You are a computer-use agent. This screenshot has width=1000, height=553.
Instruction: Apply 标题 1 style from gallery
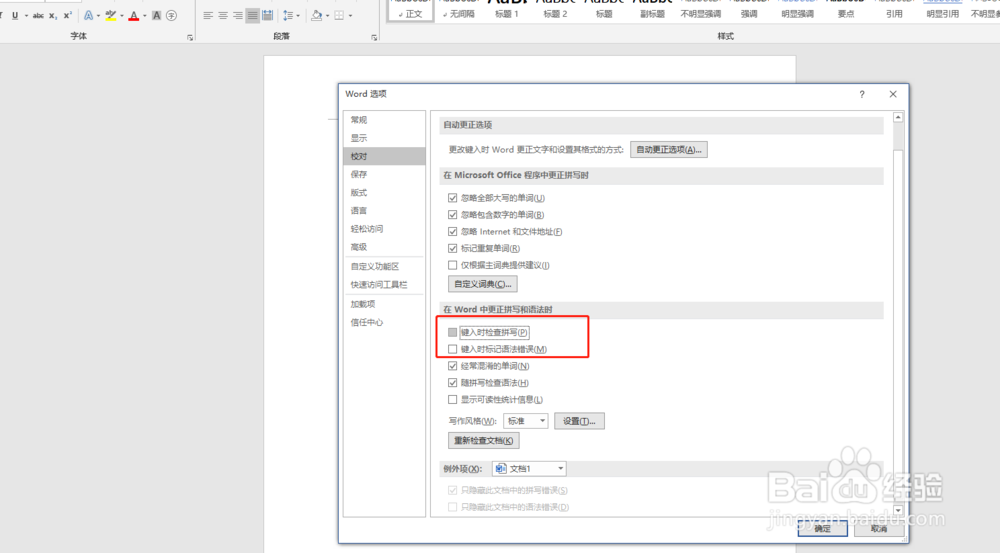[x=507, y=11]
